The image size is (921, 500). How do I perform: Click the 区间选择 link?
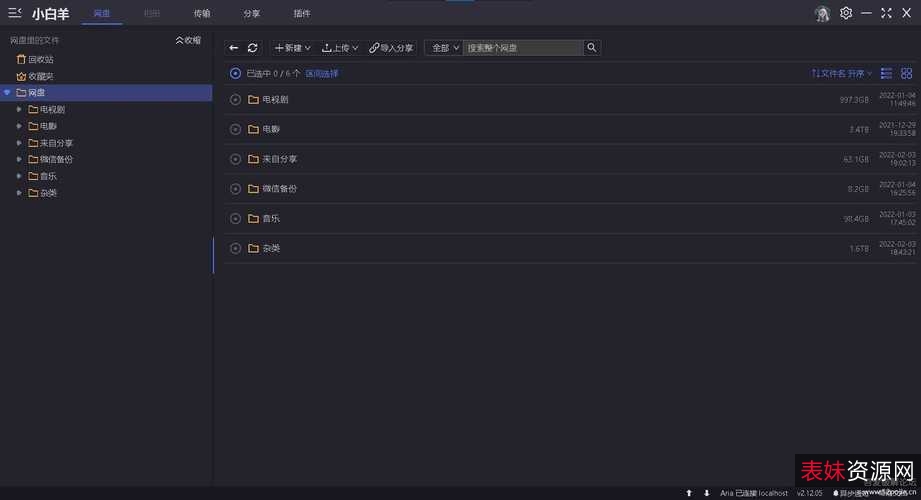coord(322,73)
